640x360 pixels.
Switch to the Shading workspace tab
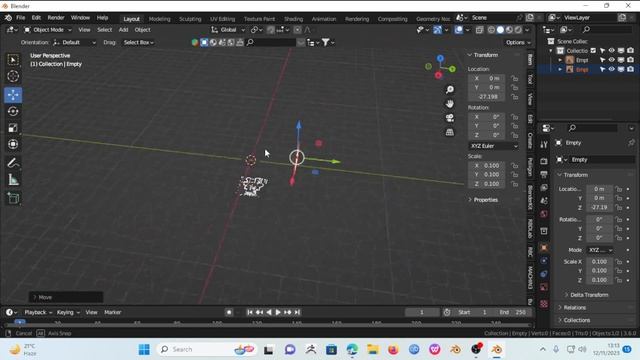[x=293, y=19]
